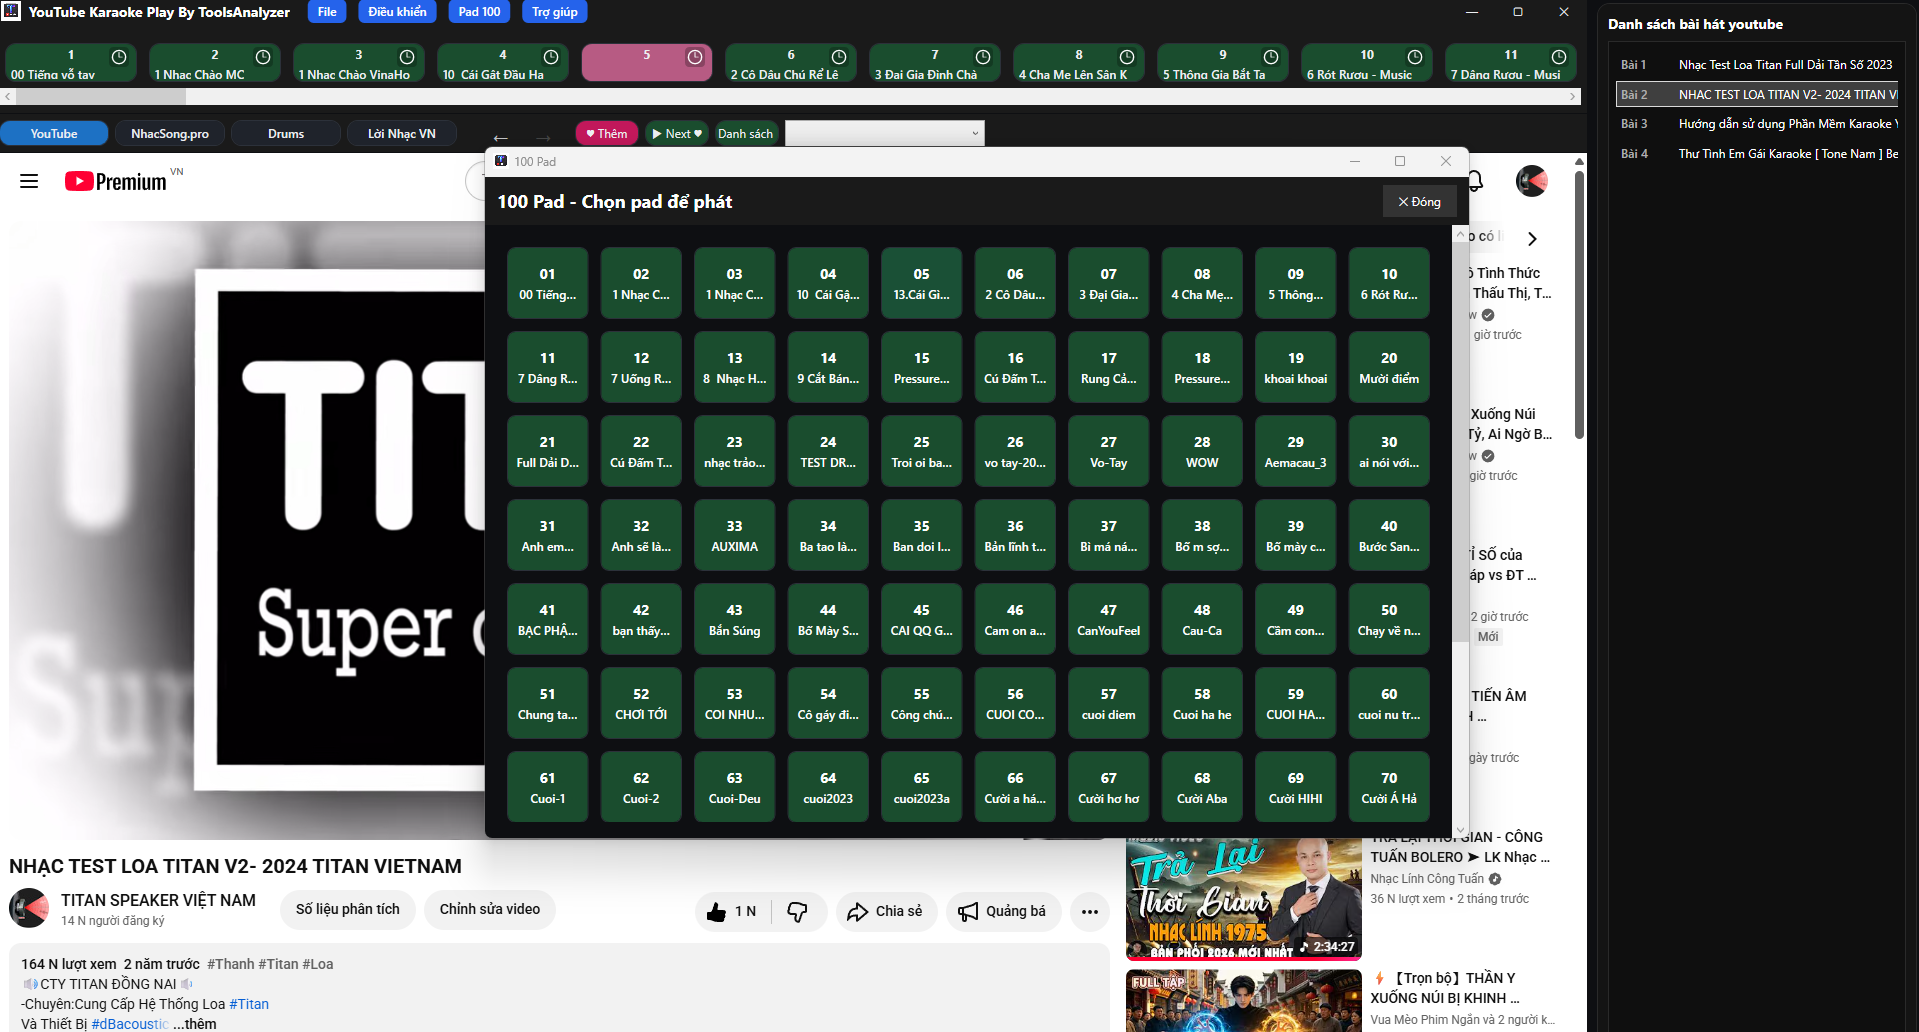This screenshot has width=1919, height=1032.
Task: Click the clock icon on pad 6
Action: [x=839, y=57]
